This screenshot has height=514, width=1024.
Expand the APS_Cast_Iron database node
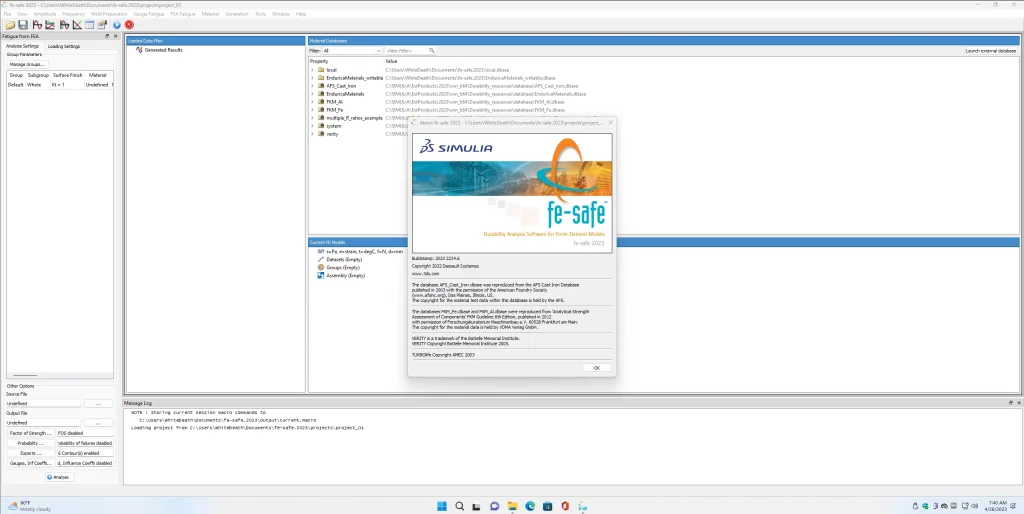312,86
